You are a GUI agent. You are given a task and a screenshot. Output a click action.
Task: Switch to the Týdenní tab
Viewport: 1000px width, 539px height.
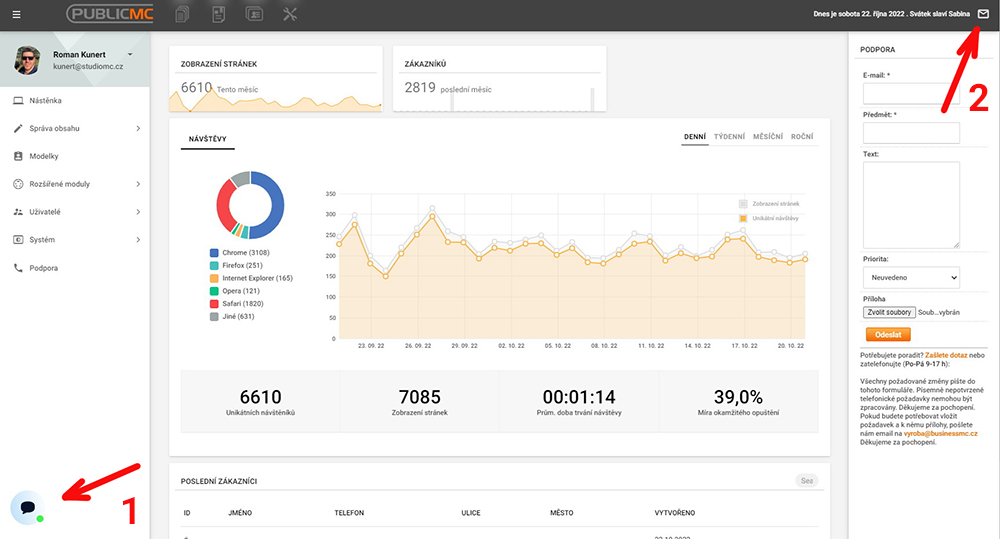pos(728,136)
